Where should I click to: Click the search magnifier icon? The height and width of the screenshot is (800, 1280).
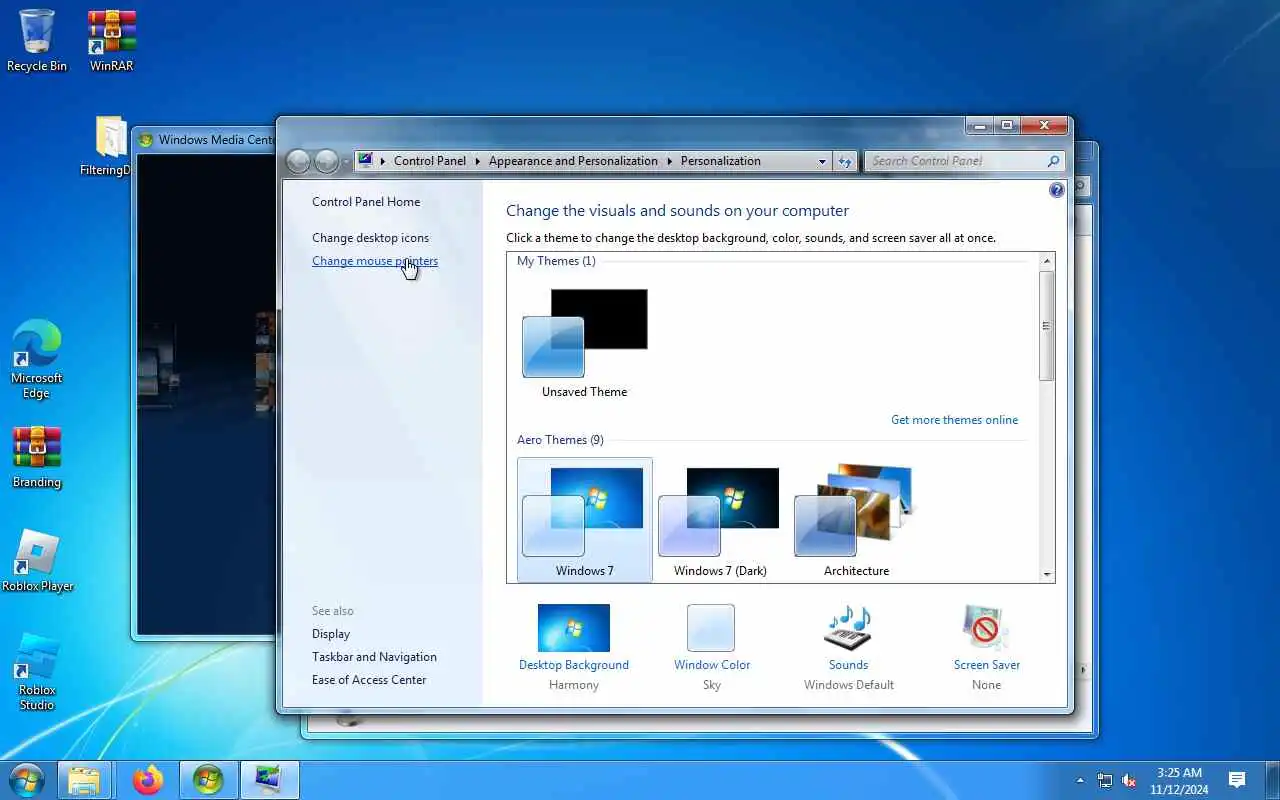click(1053, 161)
